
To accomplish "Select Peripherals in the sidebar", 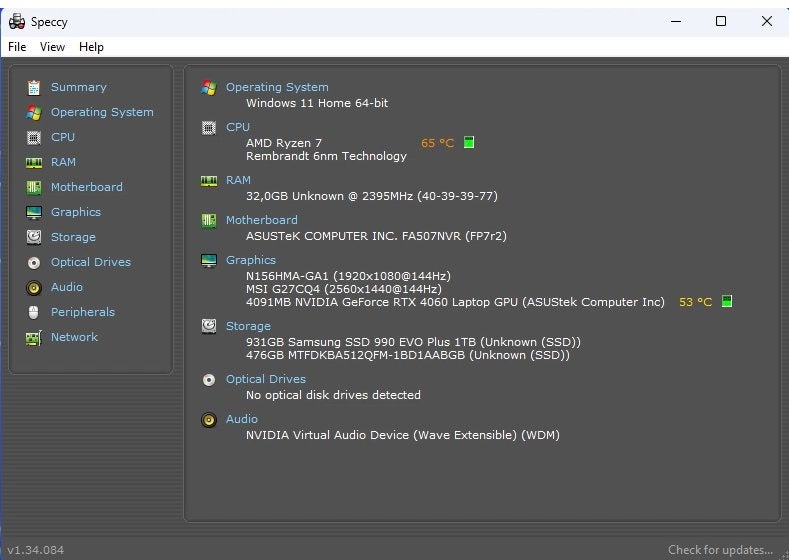I will [x=83, y=312].
